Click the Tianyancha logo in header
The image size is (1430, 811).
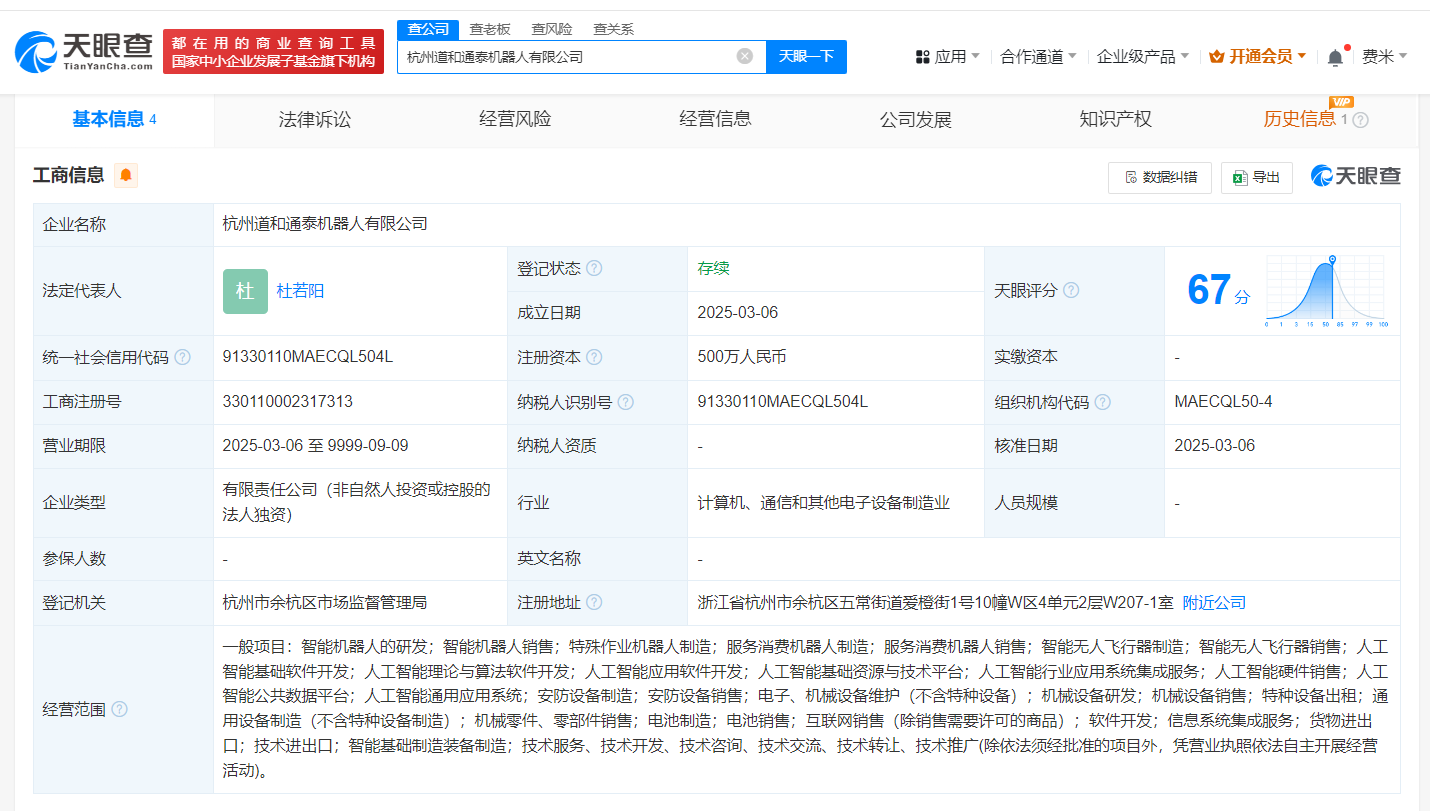(84, 51)
